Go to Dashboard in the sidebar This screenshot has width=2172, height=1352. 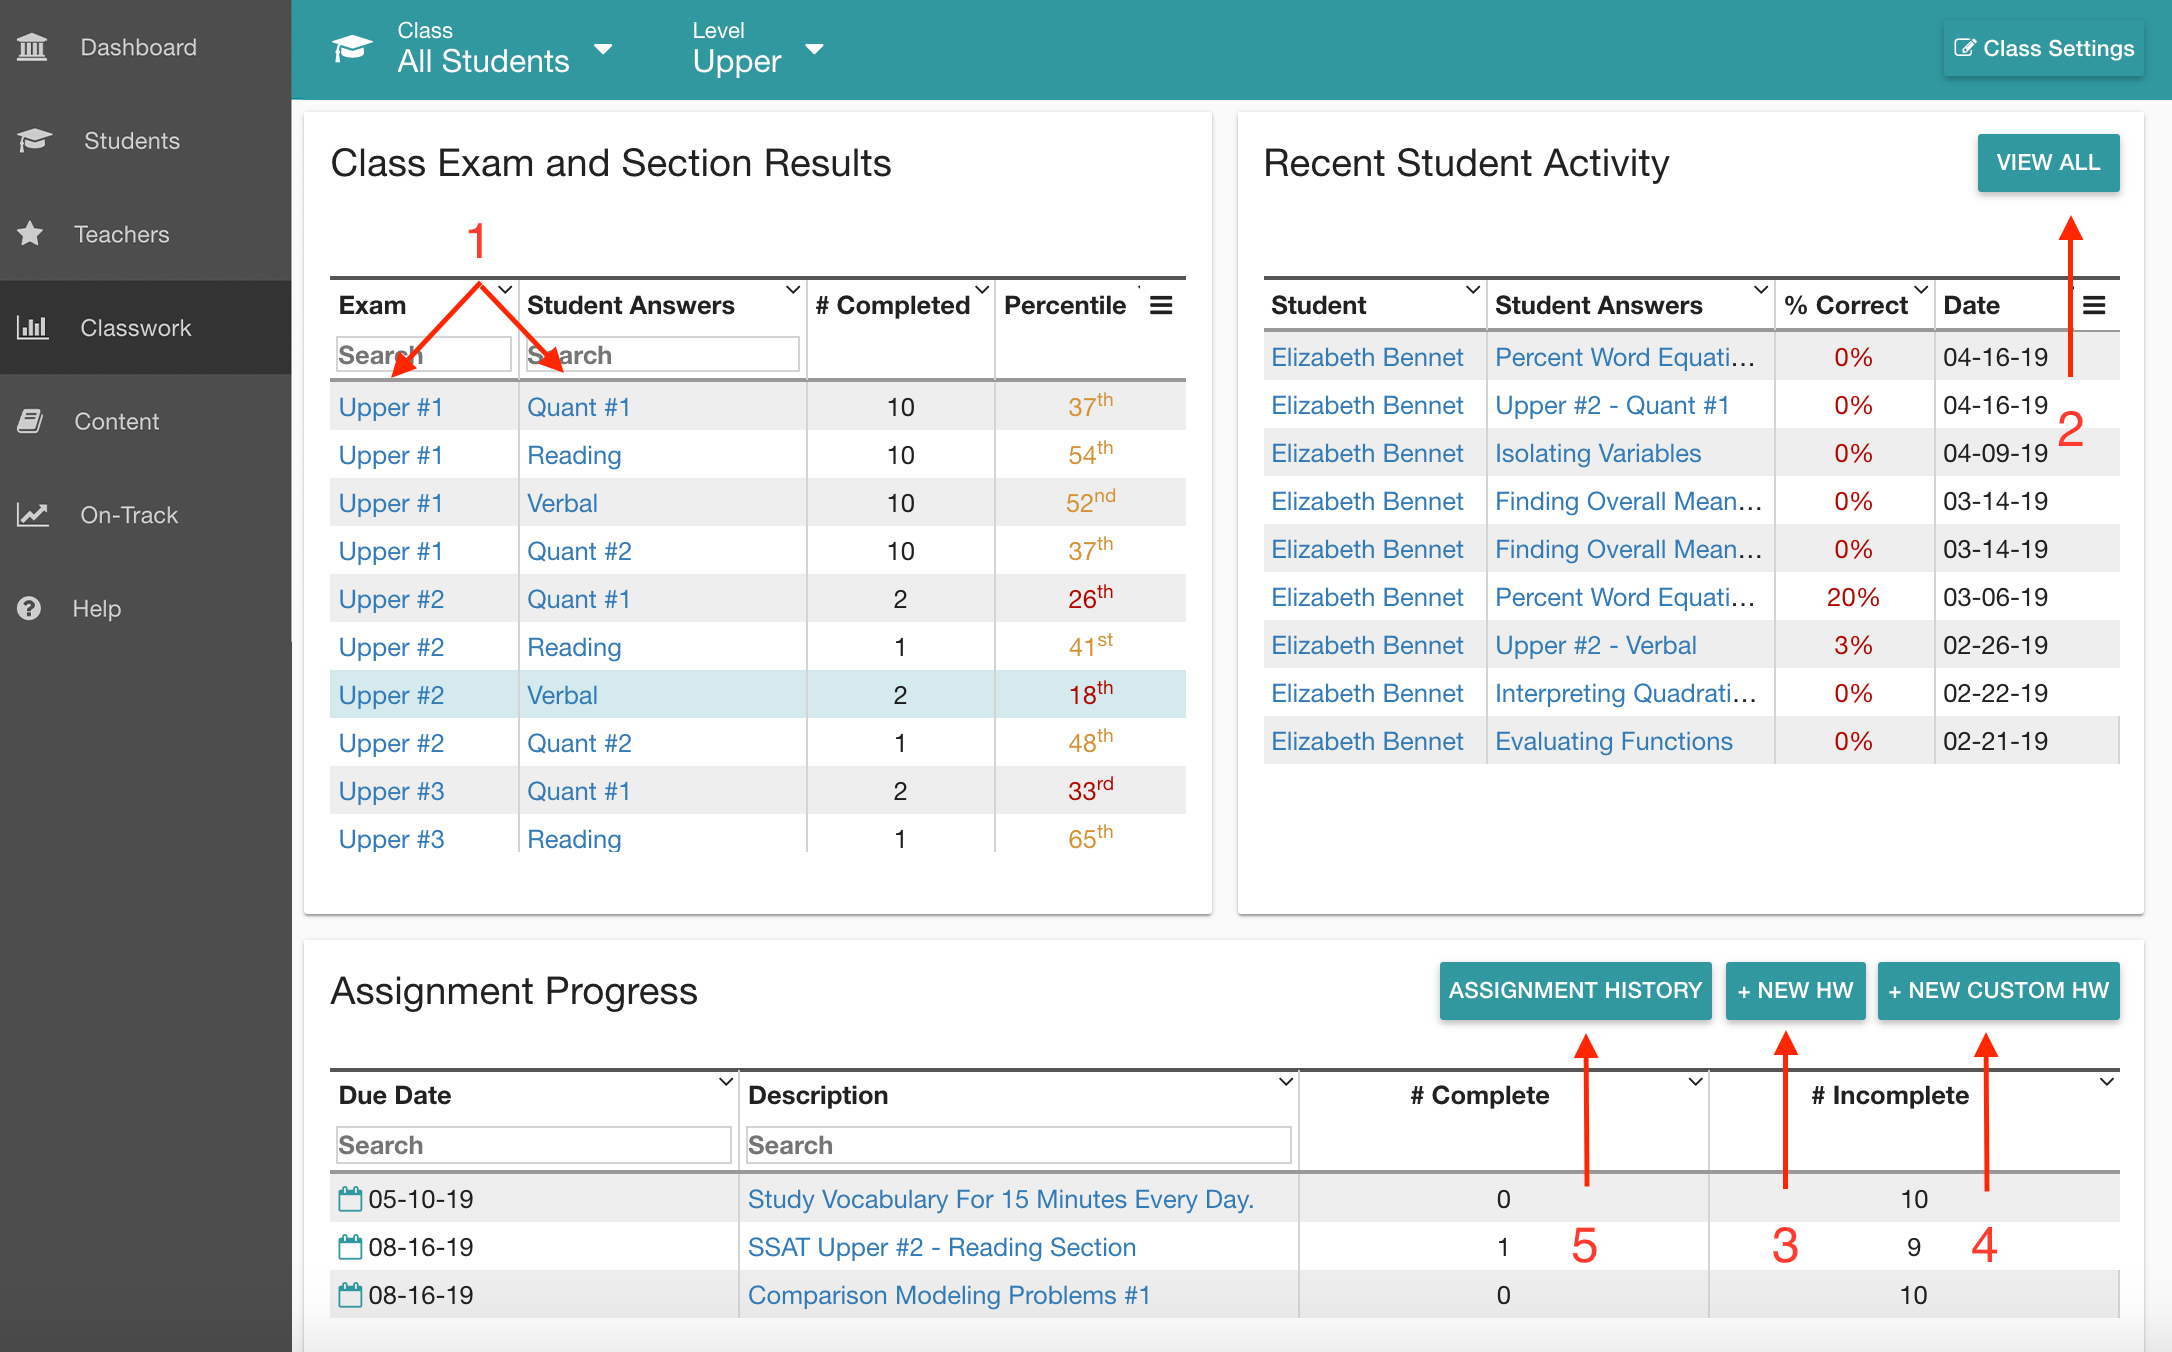(x=146, y=47)
